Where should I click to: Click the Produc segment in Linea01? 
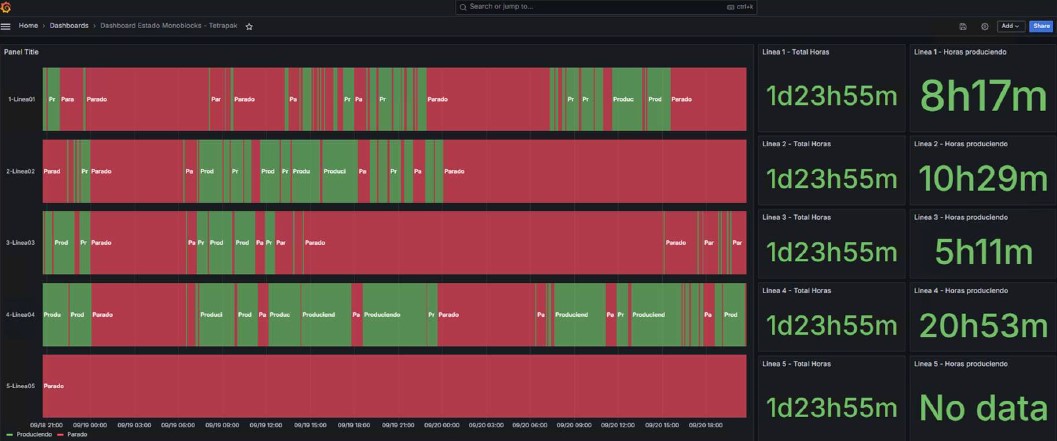click(x=627, y=99)
